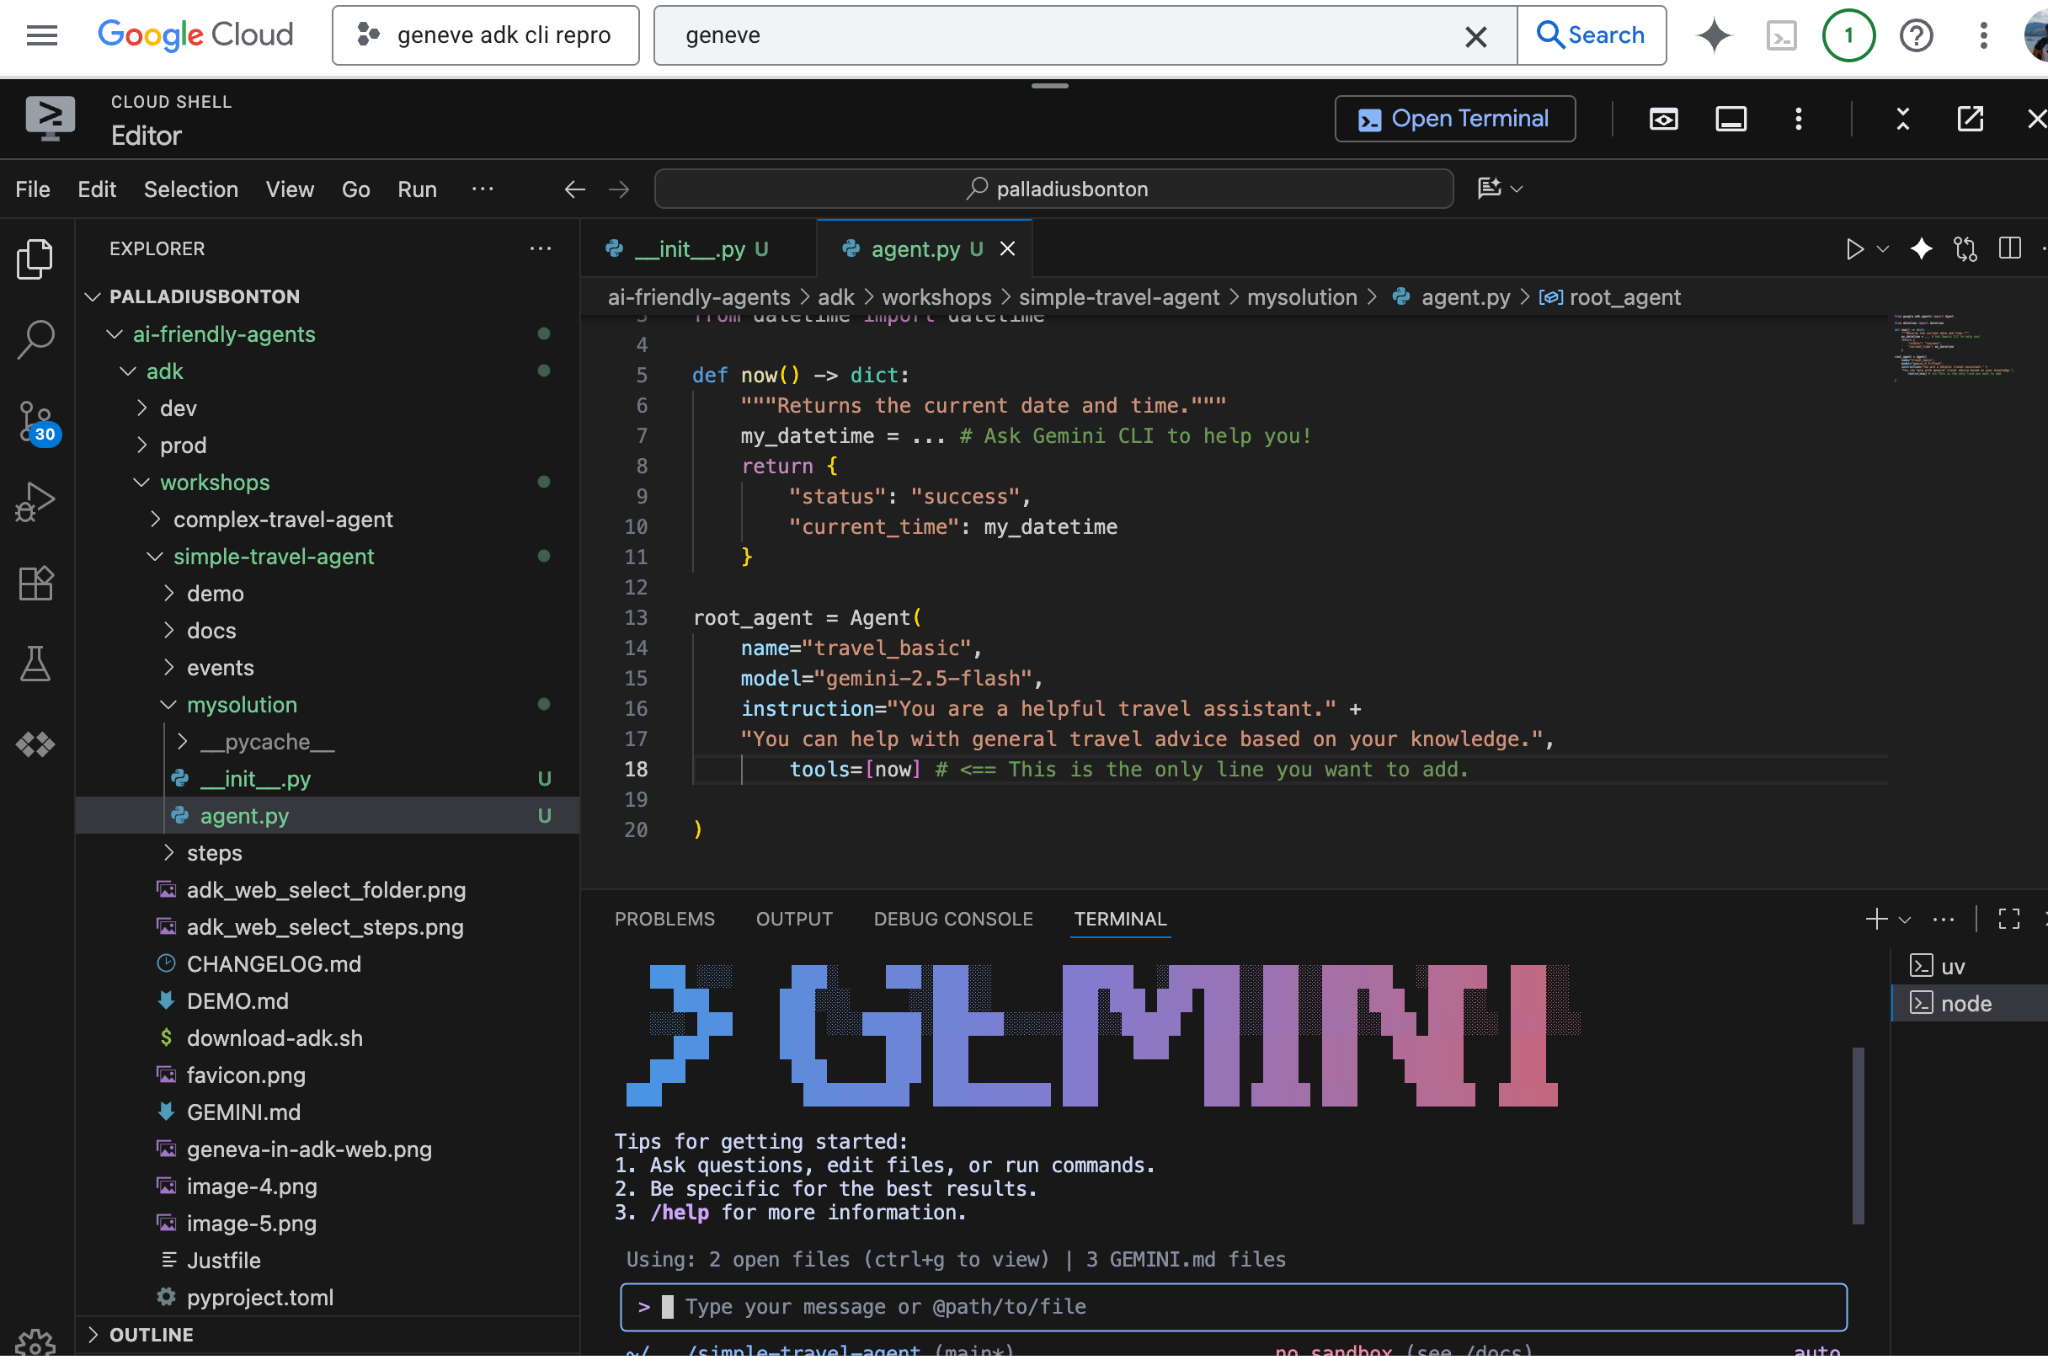2048x1356 pixels.
Task: Click the terminal vertical scrollbar
Action: pos(1858,1135)
